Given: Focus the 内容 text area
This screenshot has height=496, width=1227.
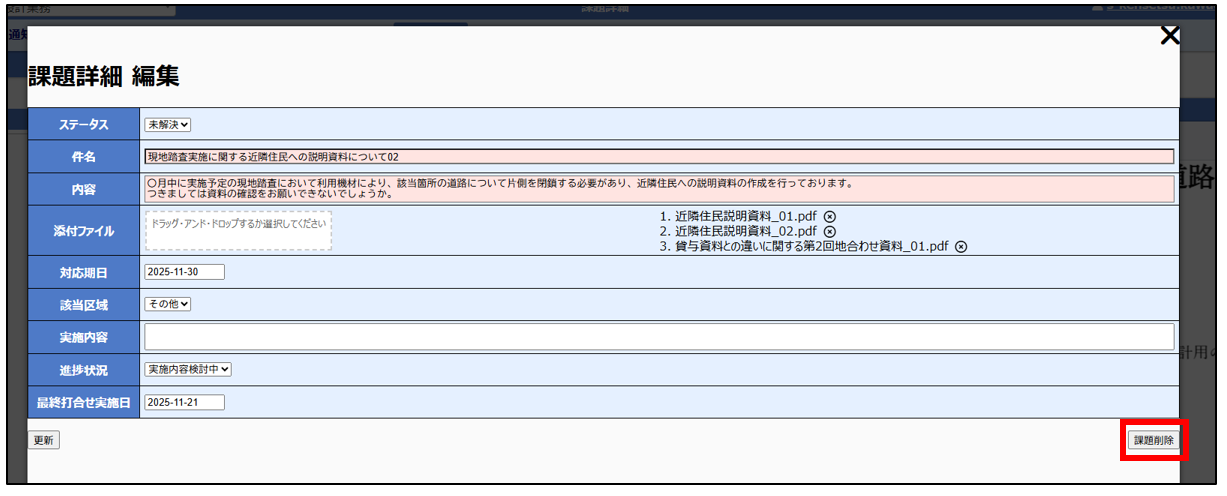Looking at the screenshot, I should click(659, 189).
